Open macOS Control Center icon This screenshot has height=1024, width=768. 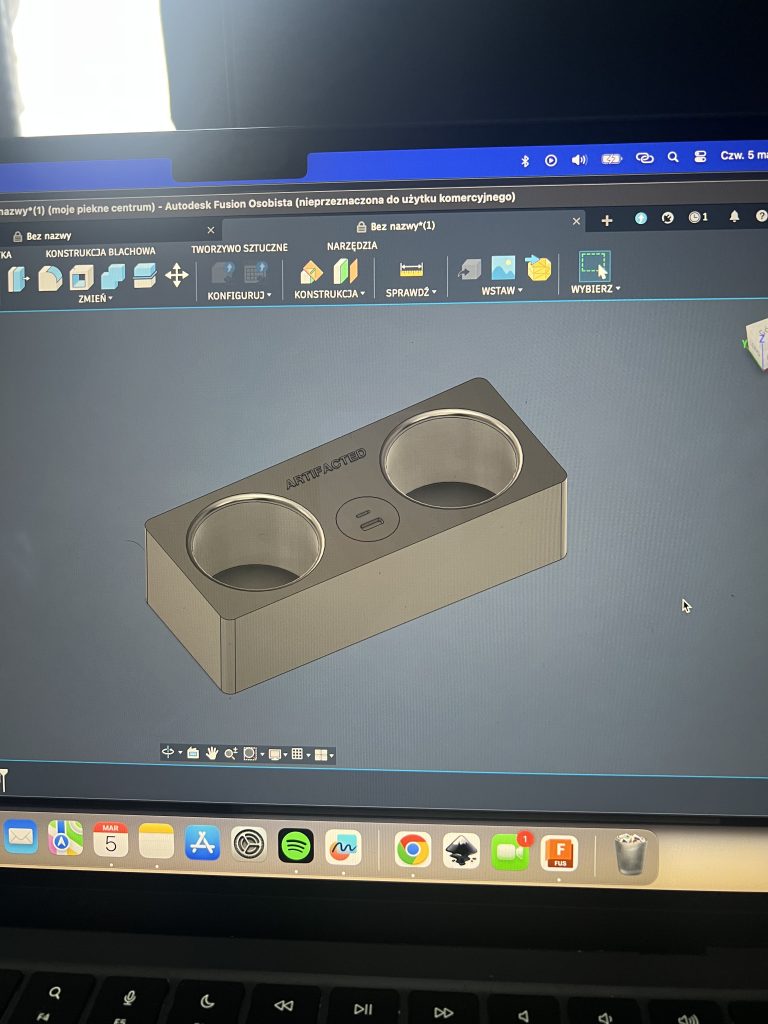point(700,156)
